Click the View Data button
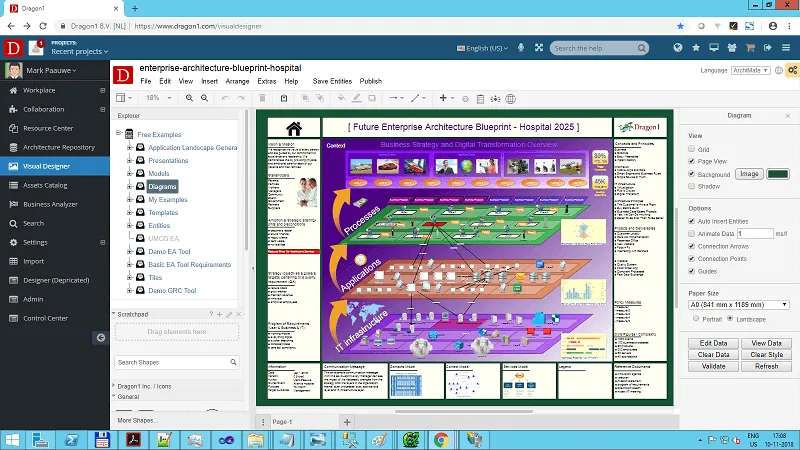 point(766,343)
